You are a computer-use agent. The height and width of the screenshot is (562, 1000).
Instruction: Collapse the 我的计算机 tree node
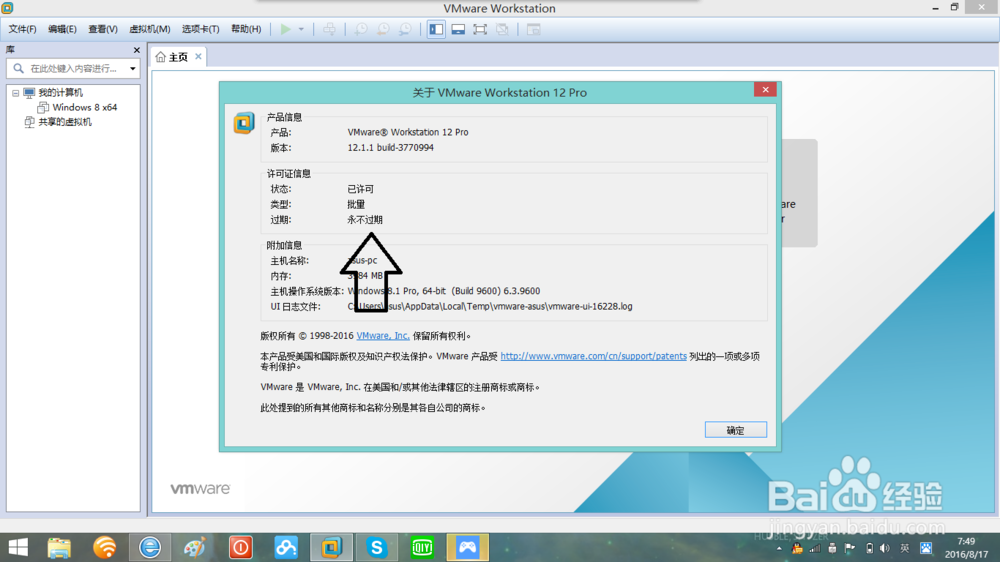tap(15, 93)
